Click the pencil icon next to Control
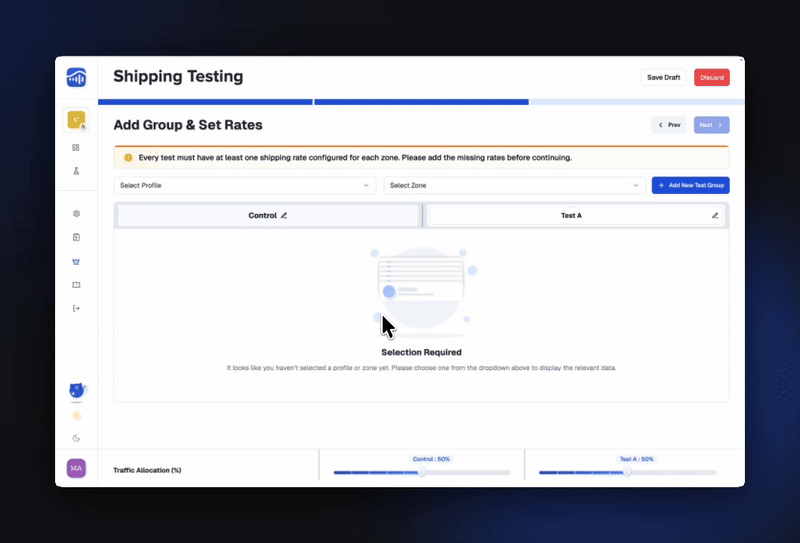The width and height of the screenshot is (800, 543). (284, 215)
